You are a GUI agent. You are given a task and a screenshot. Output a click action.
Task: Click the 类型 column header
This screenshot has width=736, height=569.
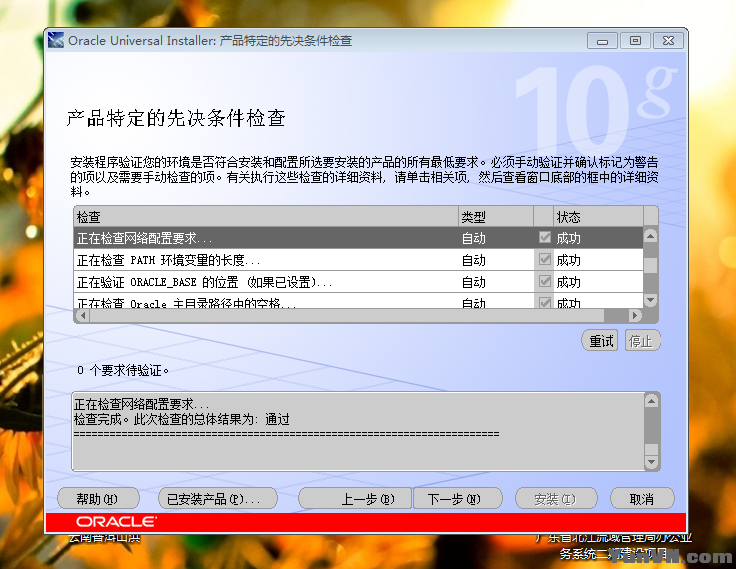496,216
